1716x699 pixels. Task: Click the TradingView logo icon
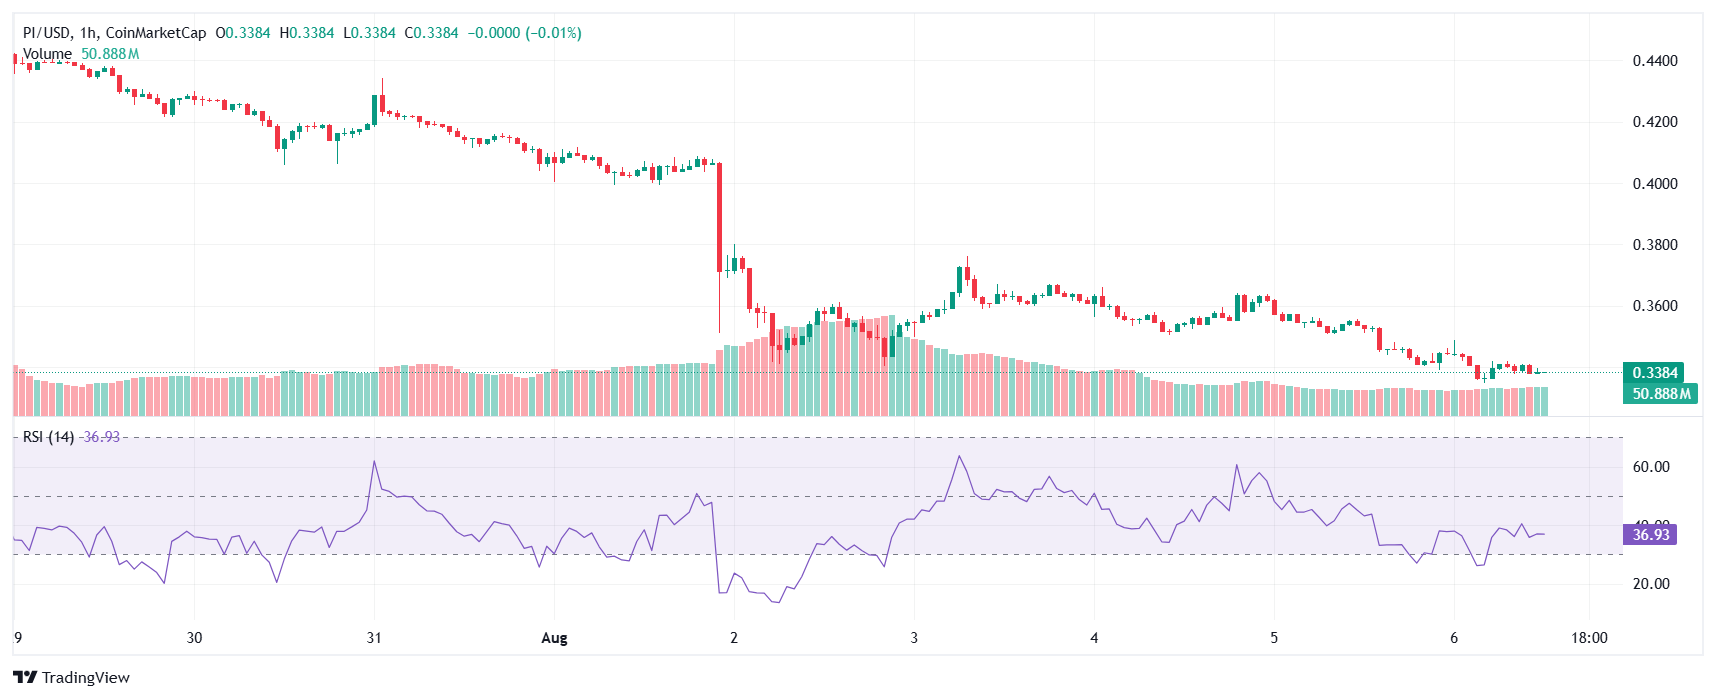25,677
